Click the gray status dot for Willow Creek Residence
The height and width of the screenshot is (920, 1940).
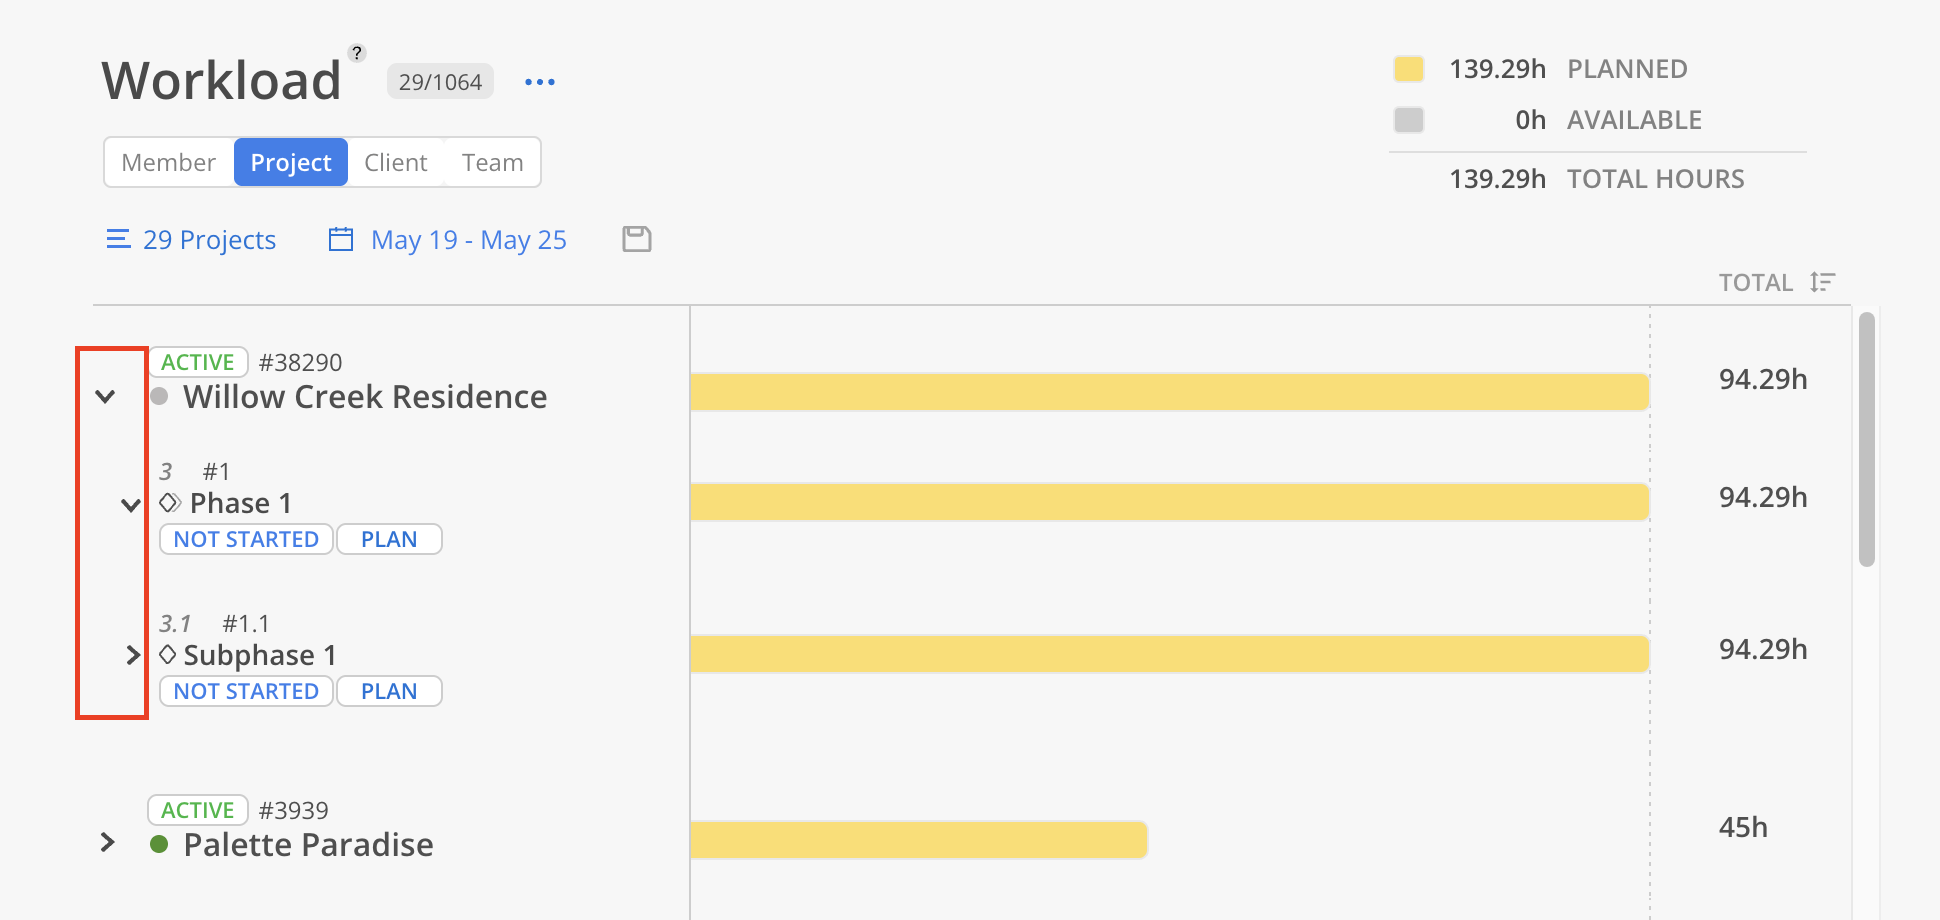(x=160, y=397)
